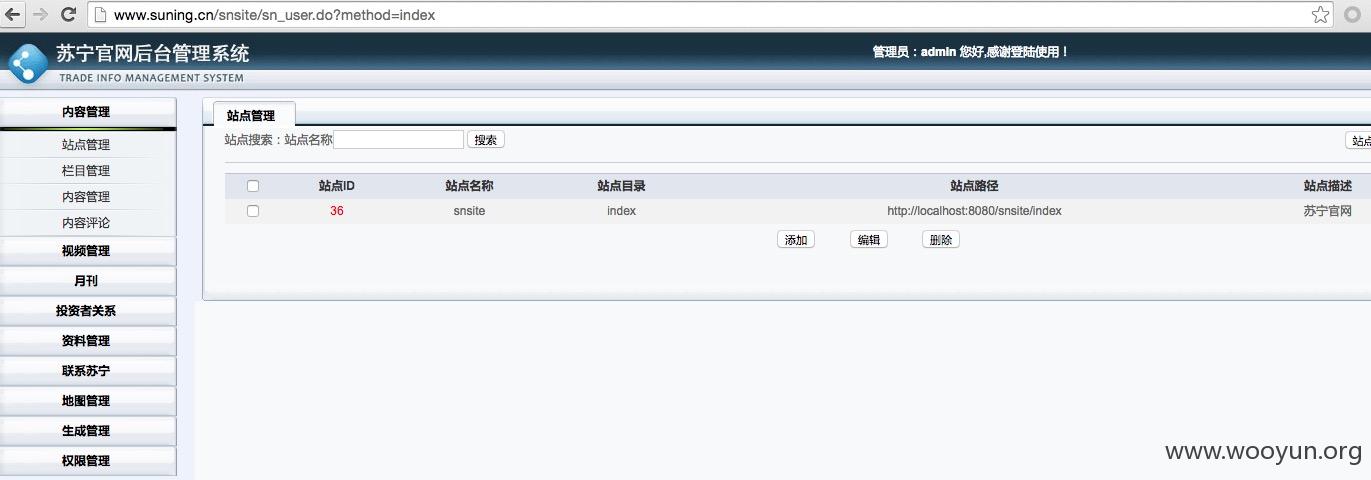Expand the 月刊 sidebar section
Screen dimensions: 1371x480
(88, 281)
